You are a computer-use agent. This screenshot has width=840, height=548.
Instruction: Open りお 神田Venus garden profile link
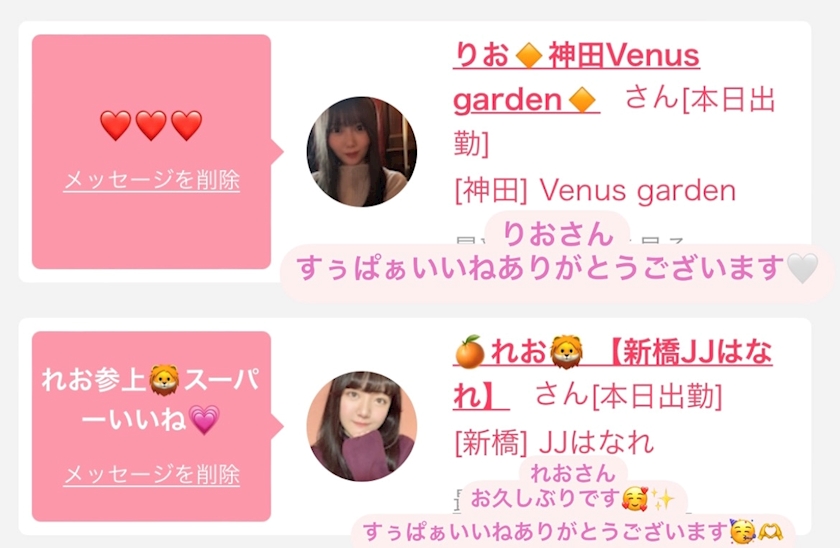[576, 78]
